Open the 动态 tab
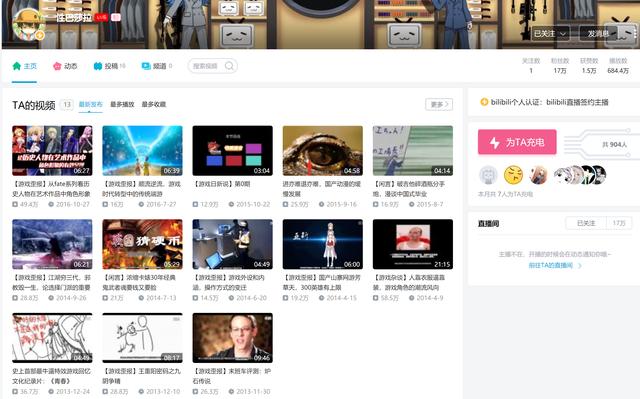The image size is (640, 399). tap(65, 66)
